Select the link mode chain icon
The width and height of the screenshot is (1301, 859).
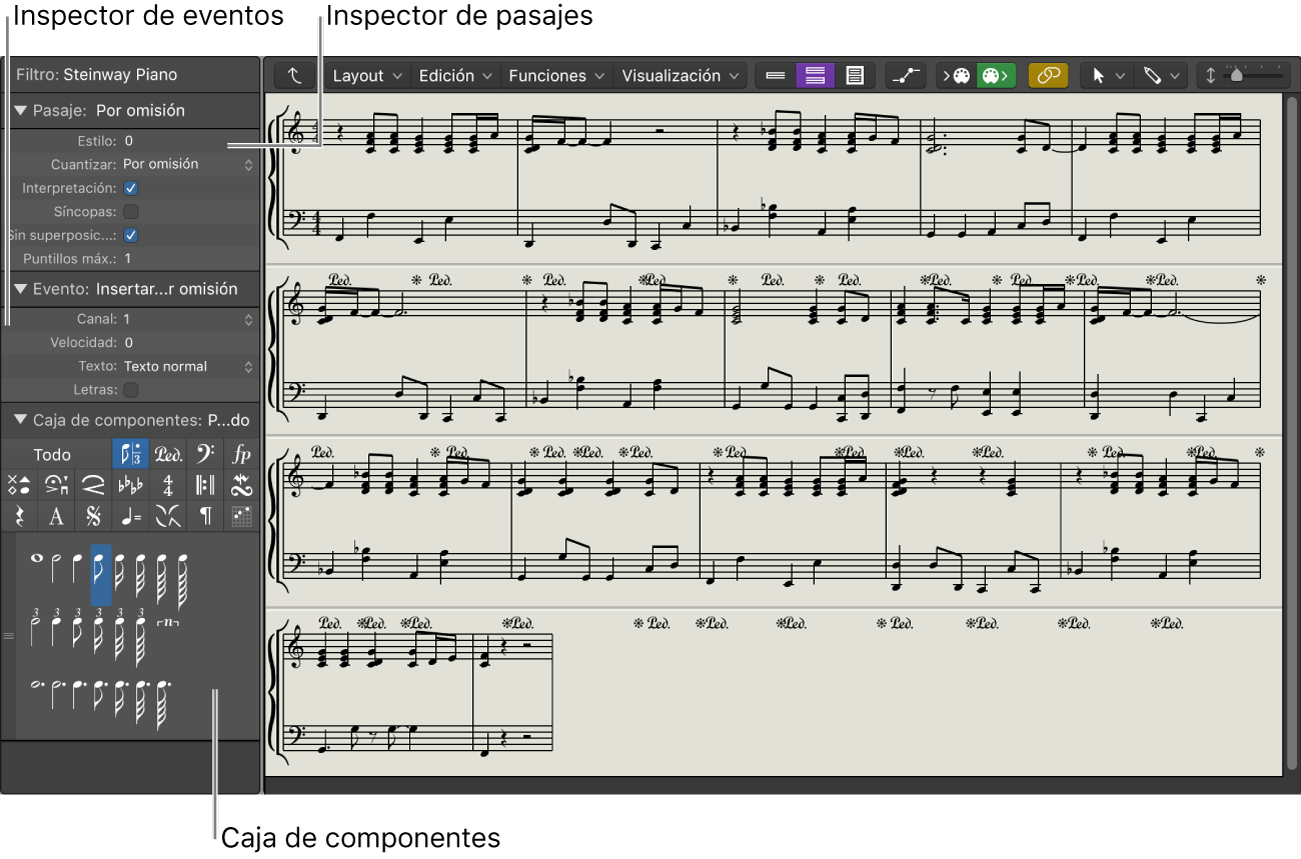[1048, 76]
